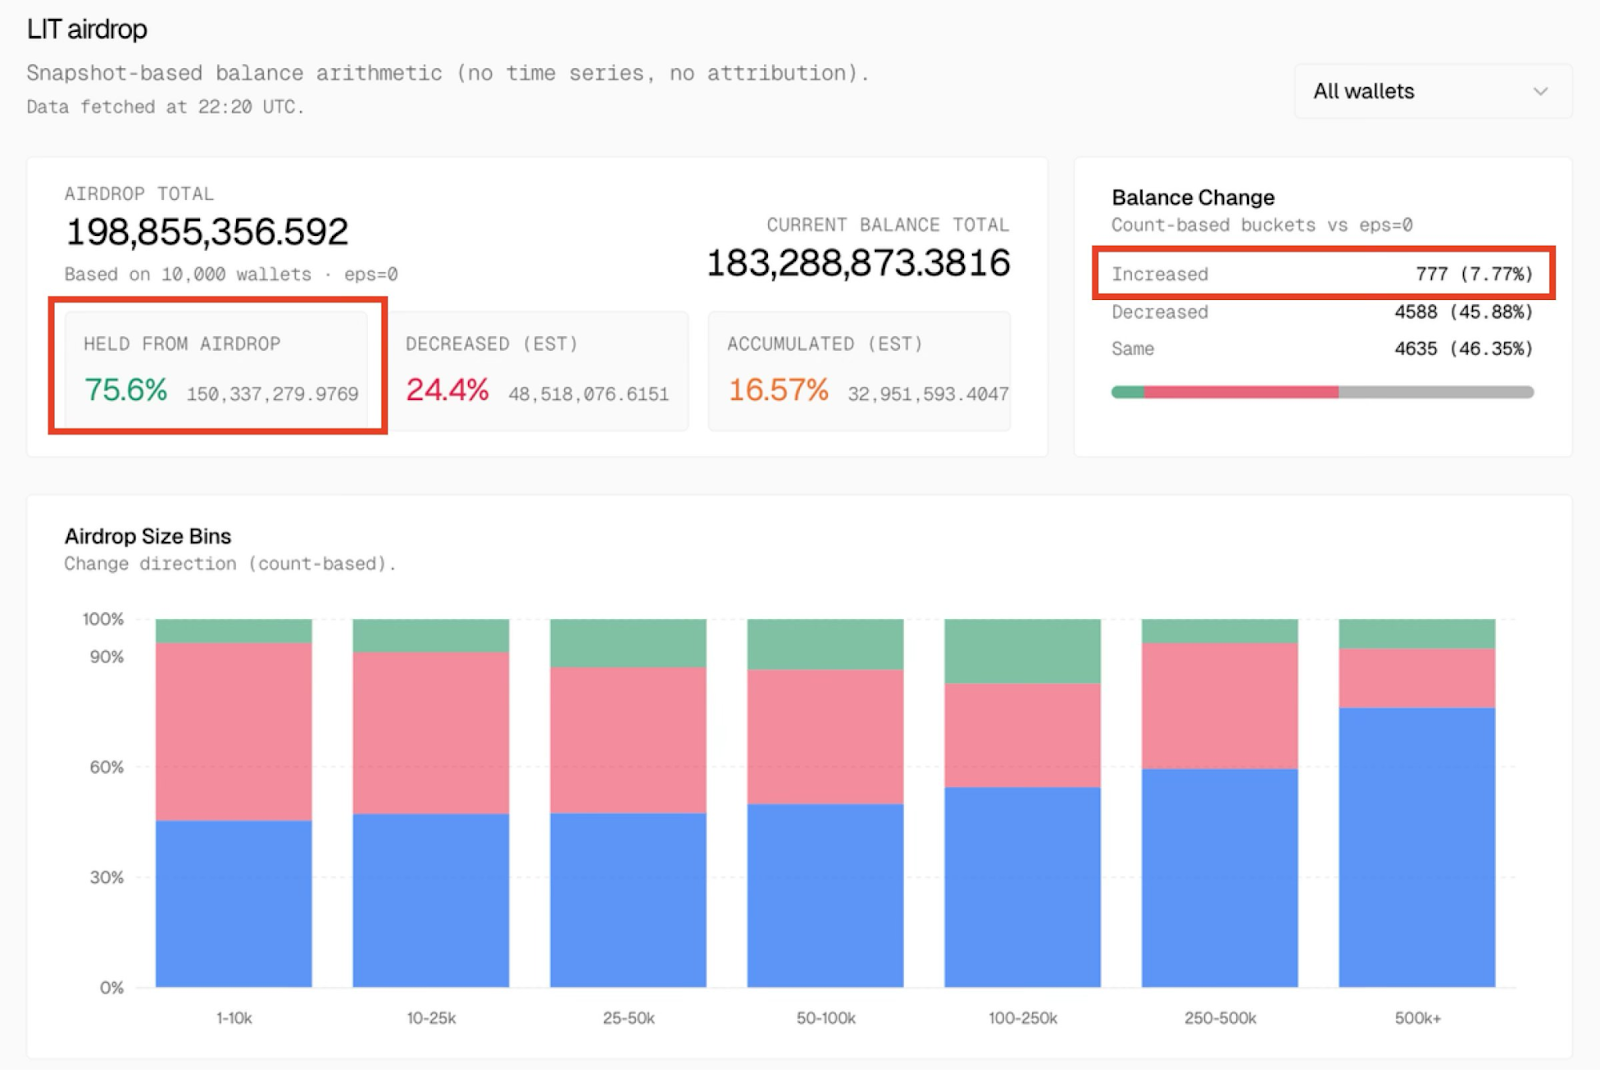The height and width of the screenshot is (1070, 1600).
Task: Select the Airdrop Size Bins heading
Action: pos(147,536)
